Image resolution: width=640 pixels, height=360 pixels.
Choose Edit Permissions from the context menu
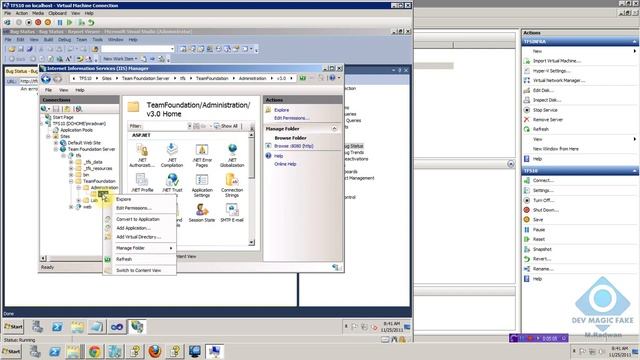coord(140,208)
